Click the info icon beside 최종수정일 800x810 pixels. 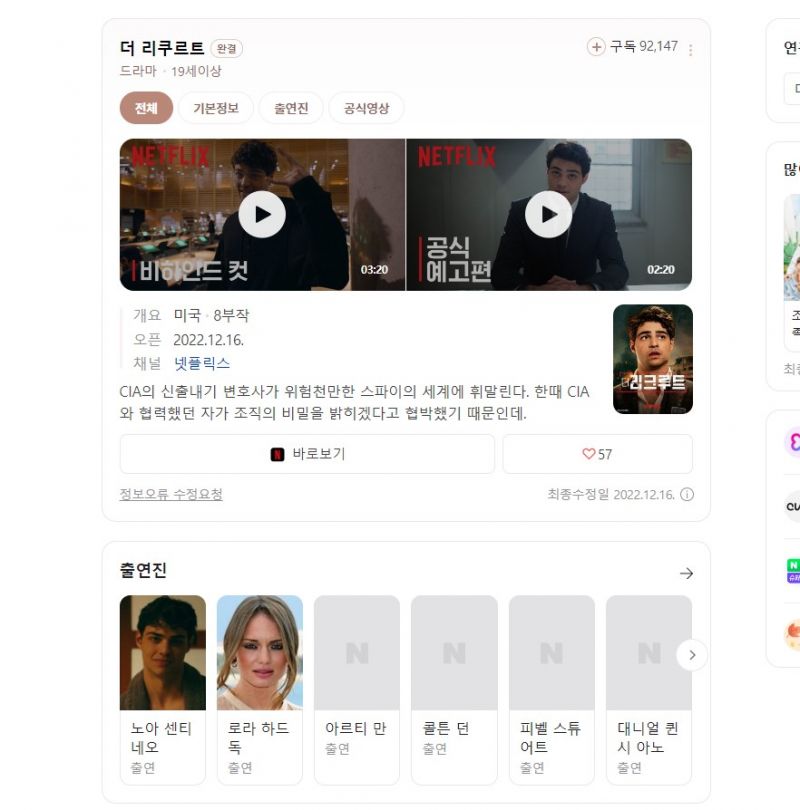point(687,494)
